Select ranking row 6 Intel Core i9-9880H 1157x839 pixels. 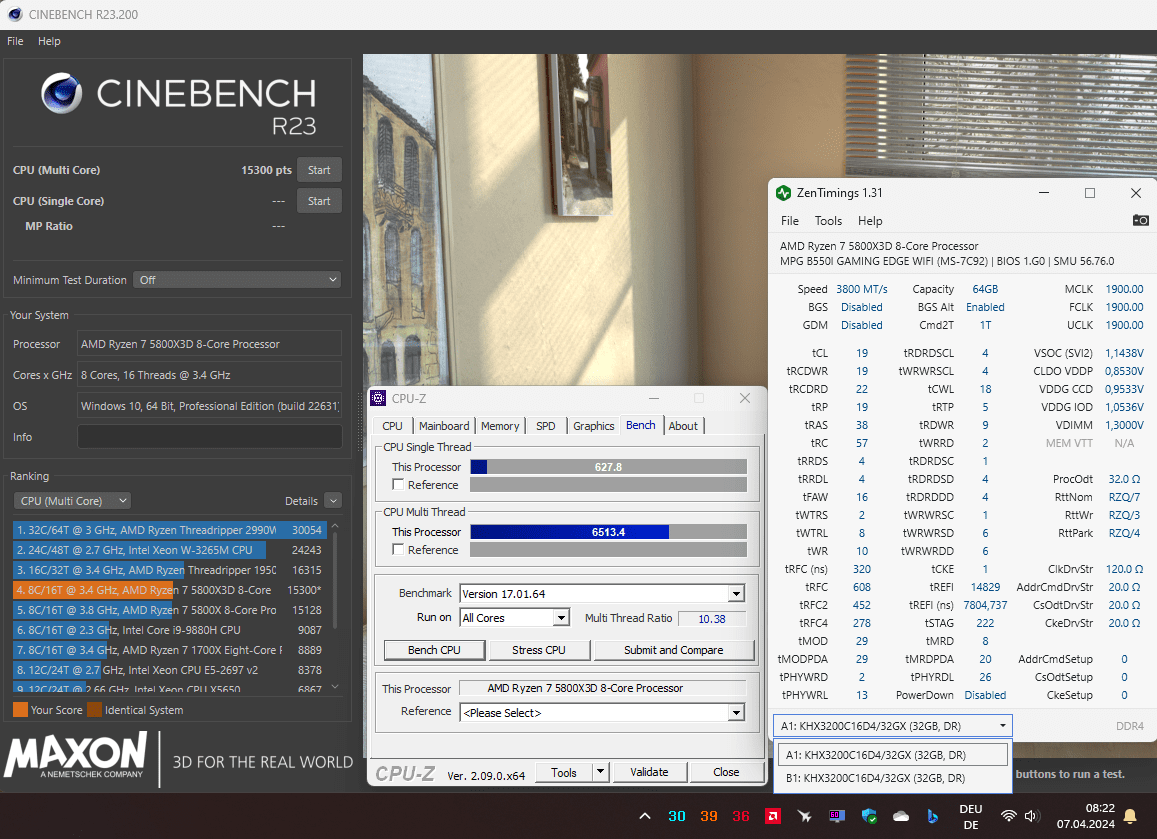pyautogui.click(x=168, y=630)
